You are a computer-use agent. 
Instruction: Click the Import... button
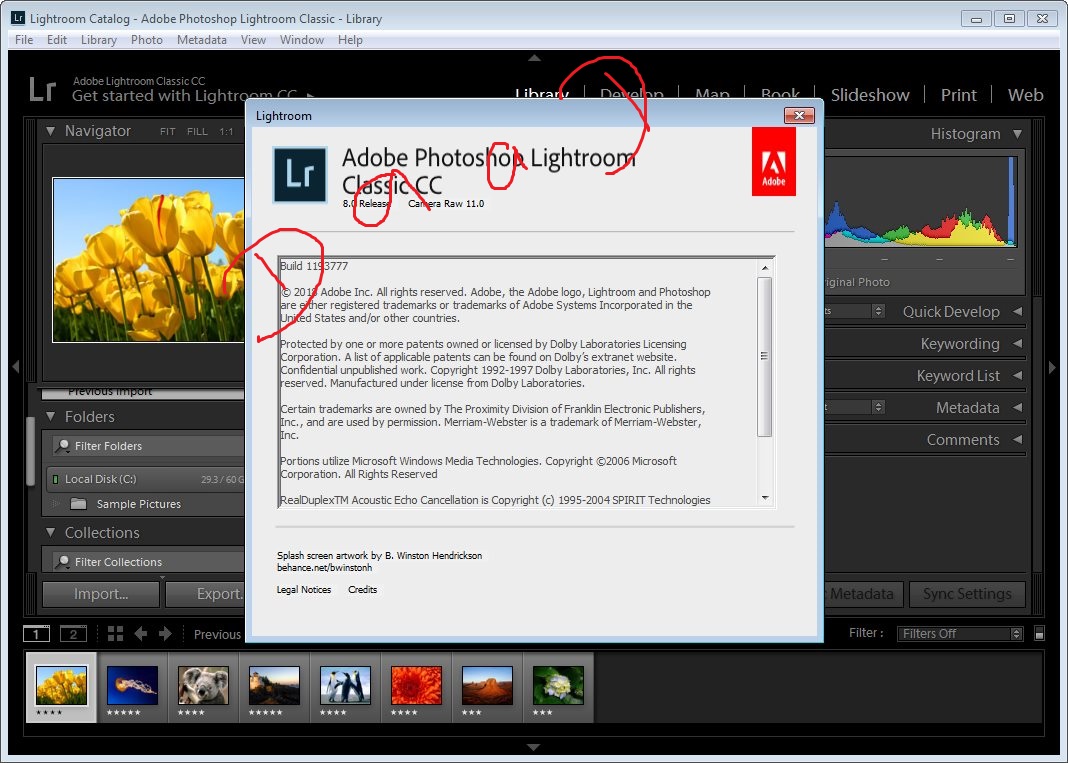pyautogui.click(x=101, y=594)
